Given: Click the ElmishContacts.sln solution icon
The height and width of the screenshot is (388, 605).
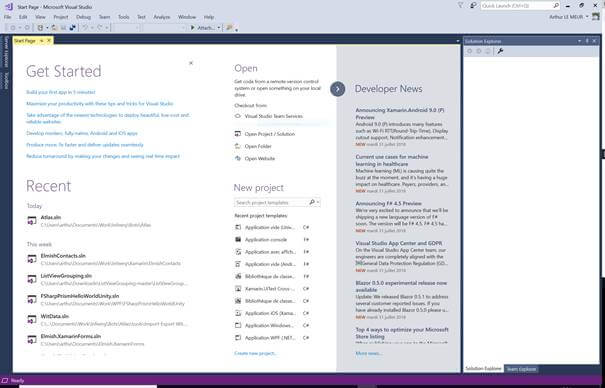Looking at the screenshot, I should tap(32, 259).
